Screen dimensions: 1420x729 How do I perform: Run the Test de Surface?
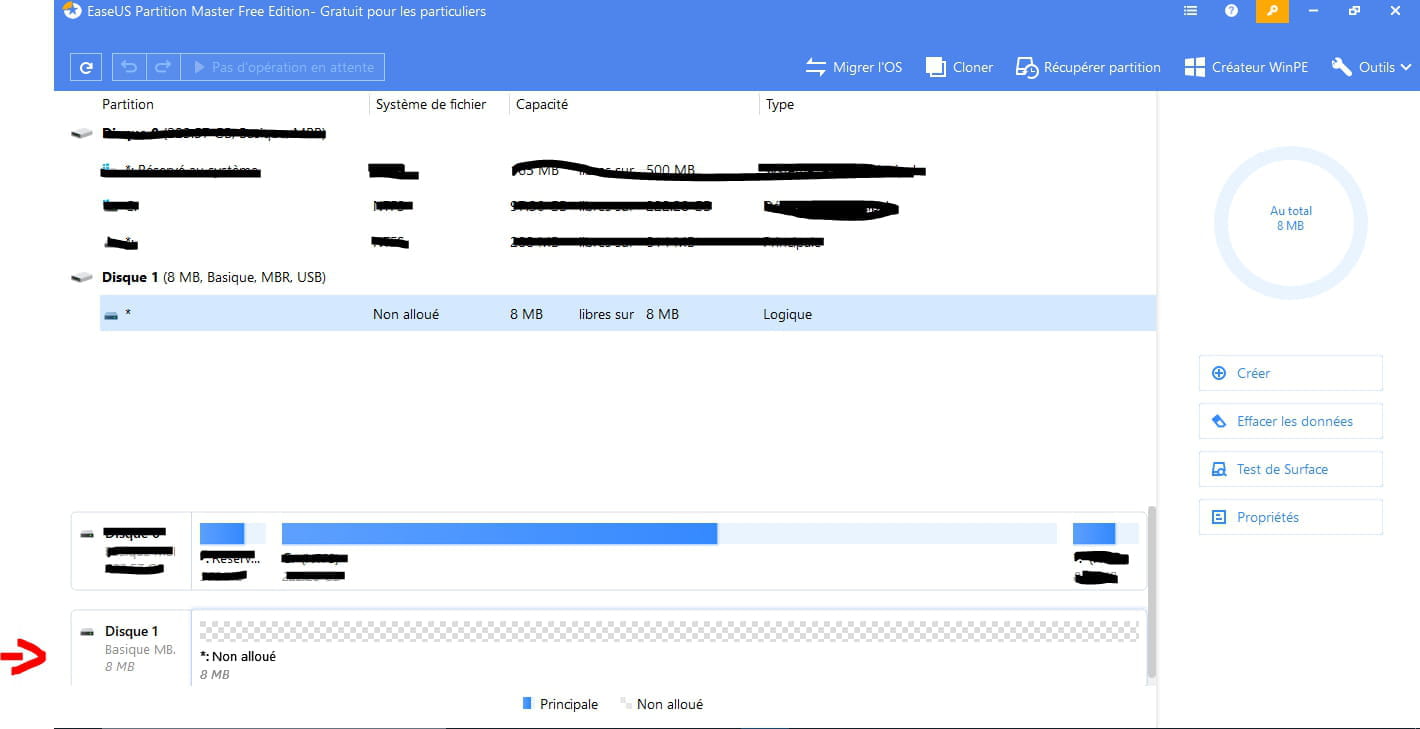pos(1290,469)
